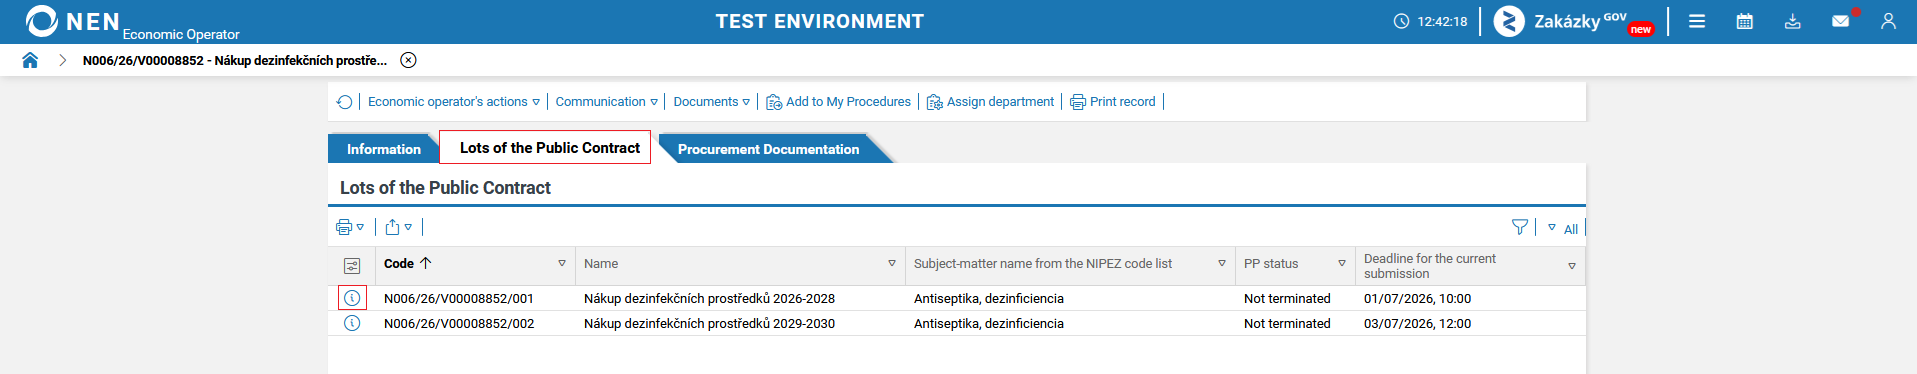Close the N006/26/V00008852 breadcrumb tab
The image size is (1917, 374).
(408, 60)
